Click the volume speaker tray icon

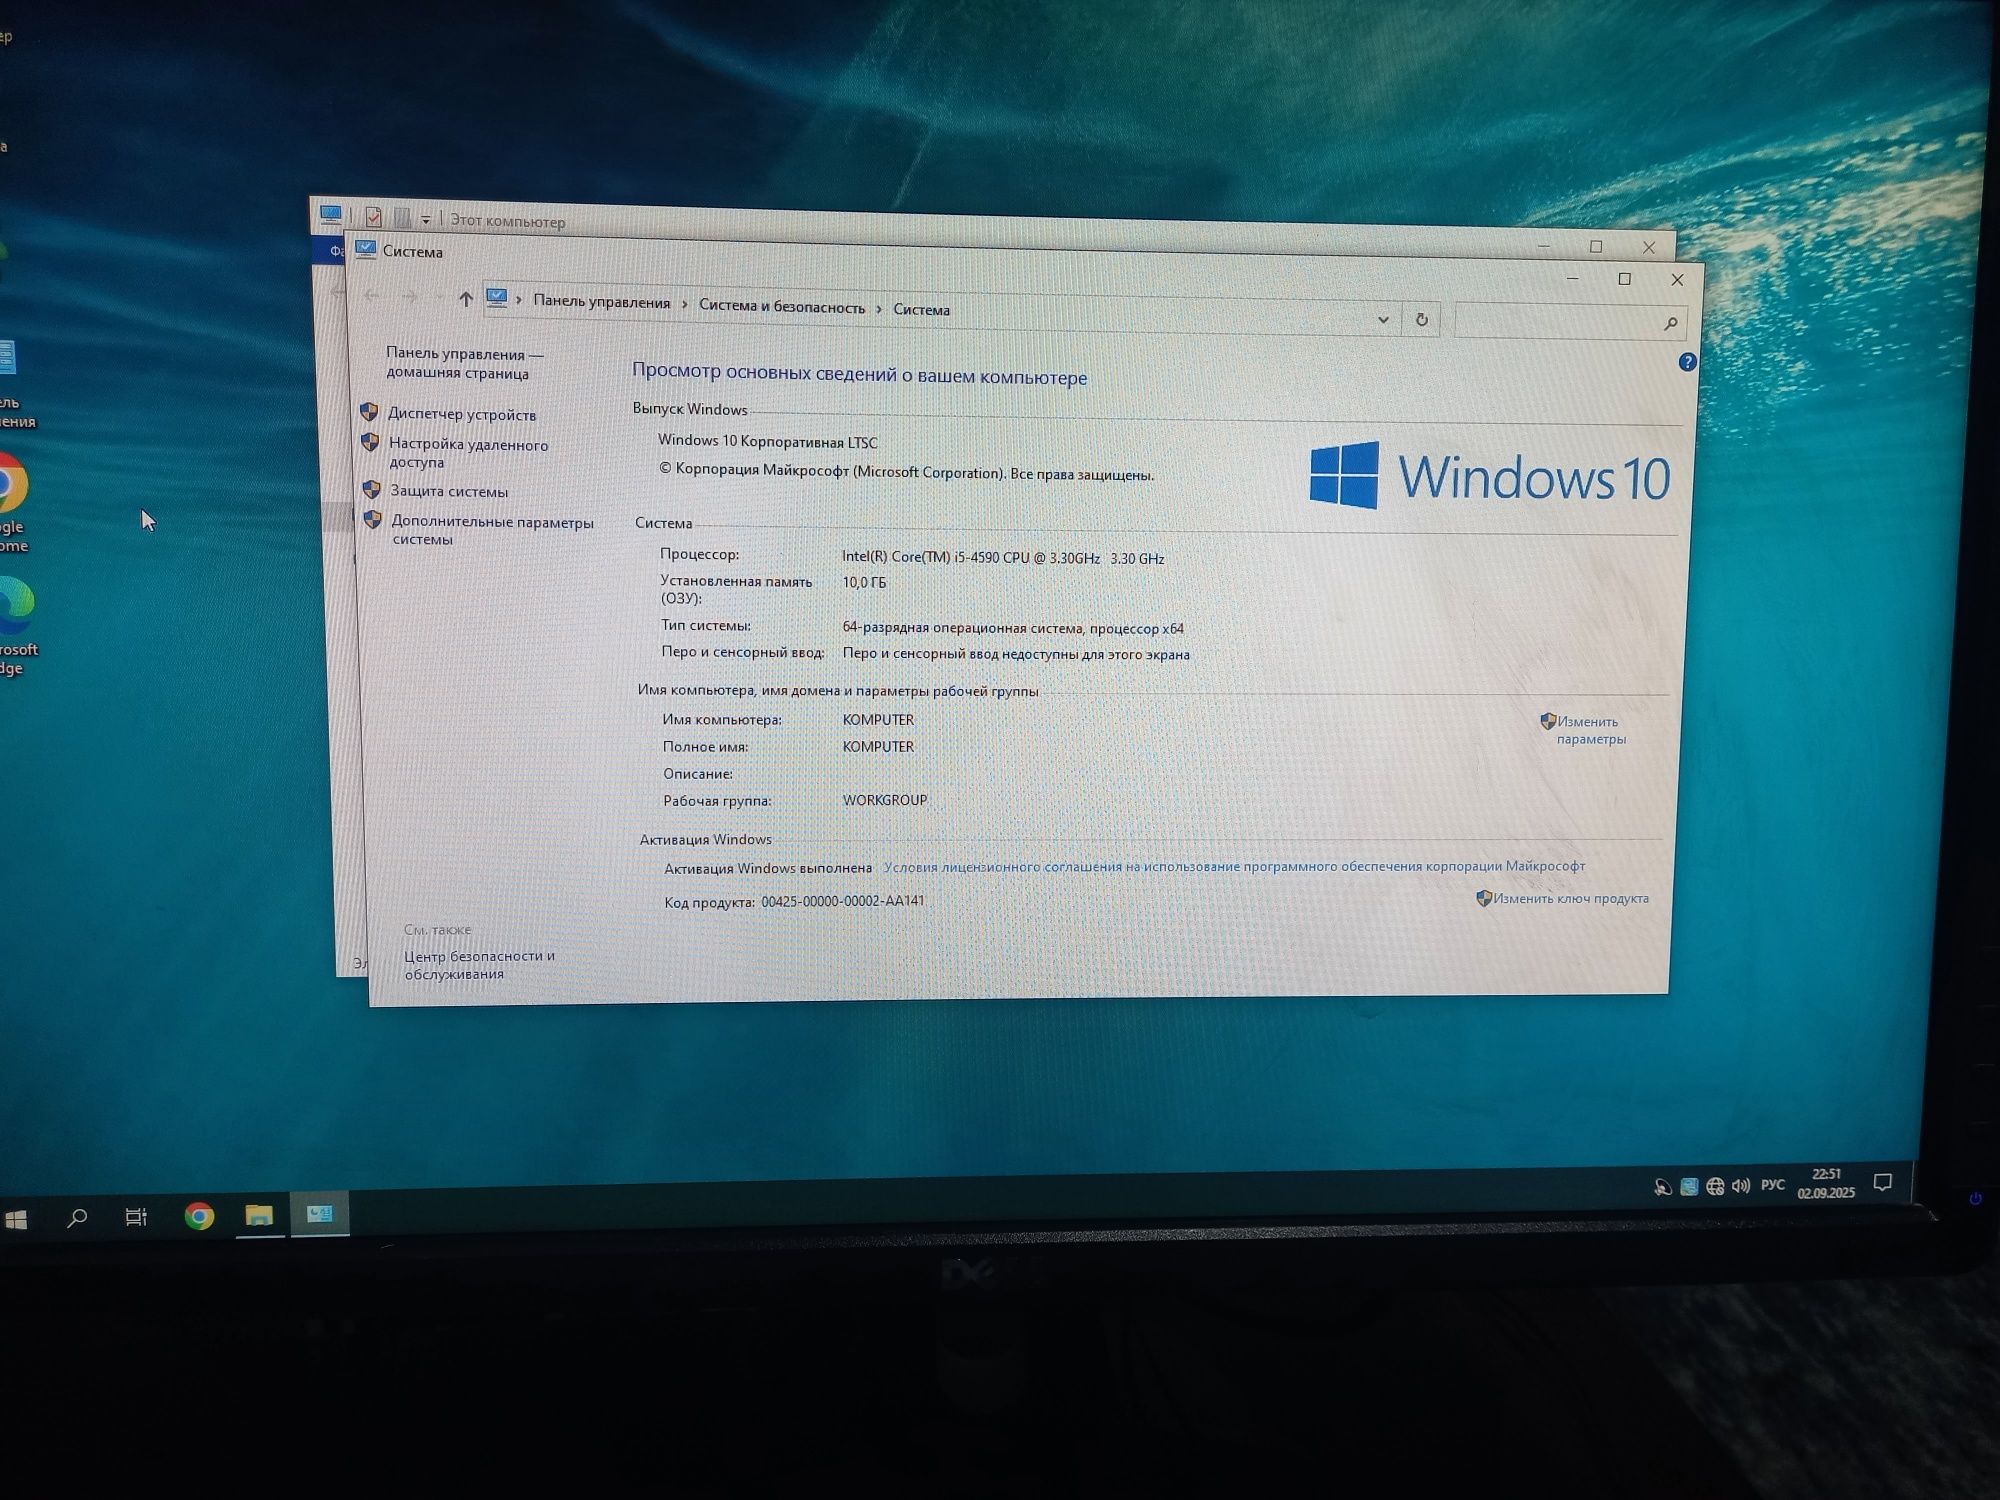click(x=1740, y=1185)
